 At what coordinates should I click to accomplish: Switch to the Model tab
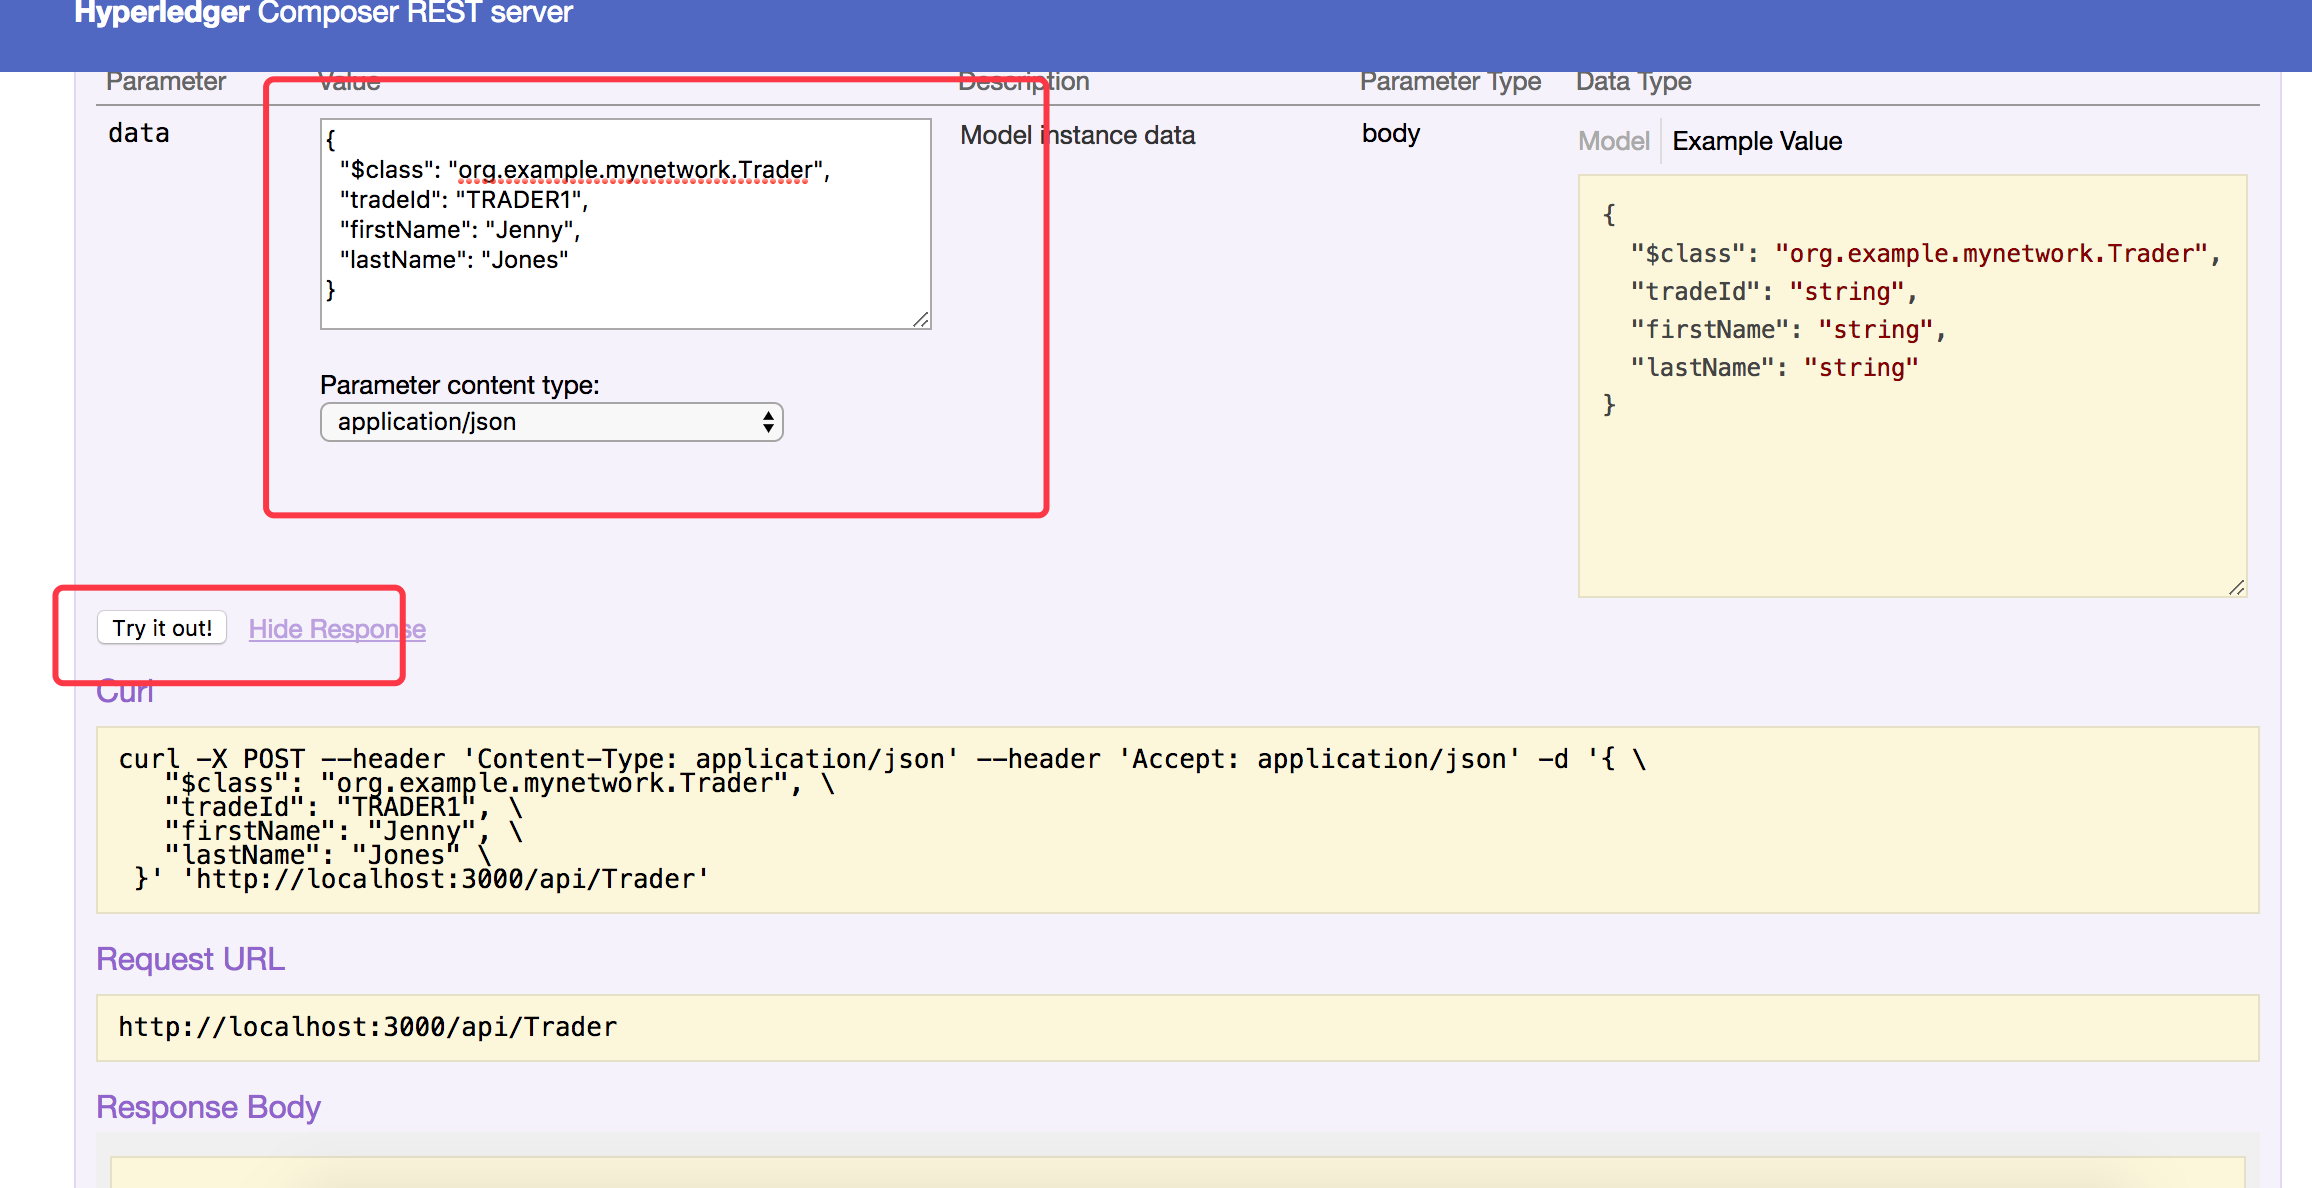pos(1613,141)
